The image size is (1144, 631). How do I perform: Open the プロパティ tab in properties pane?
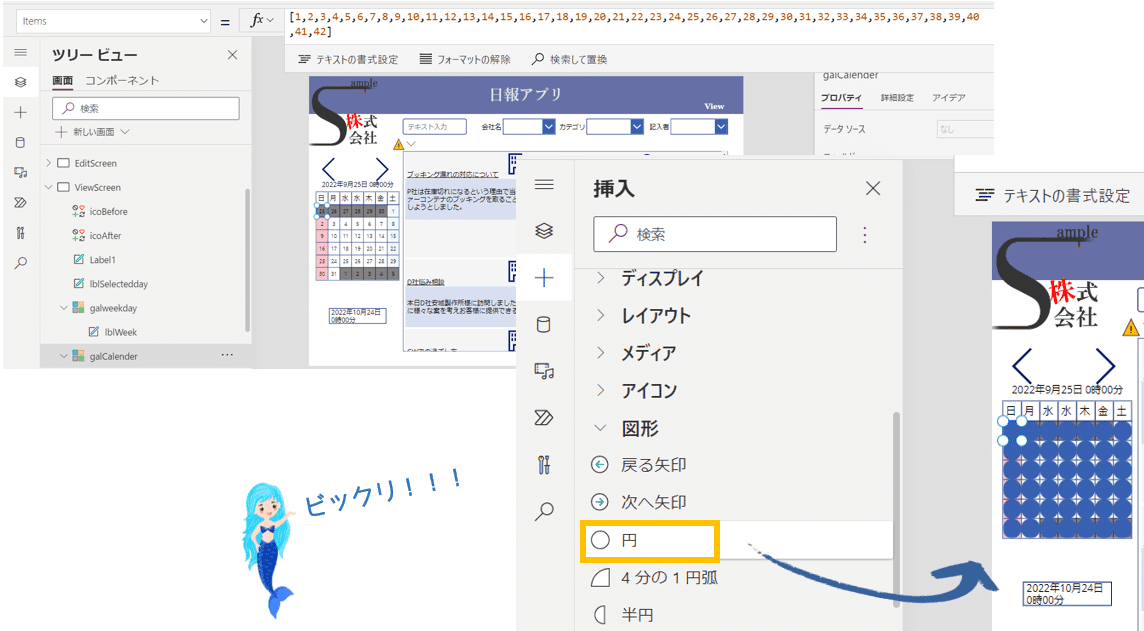pyautogui.click(x=841, y=98)
